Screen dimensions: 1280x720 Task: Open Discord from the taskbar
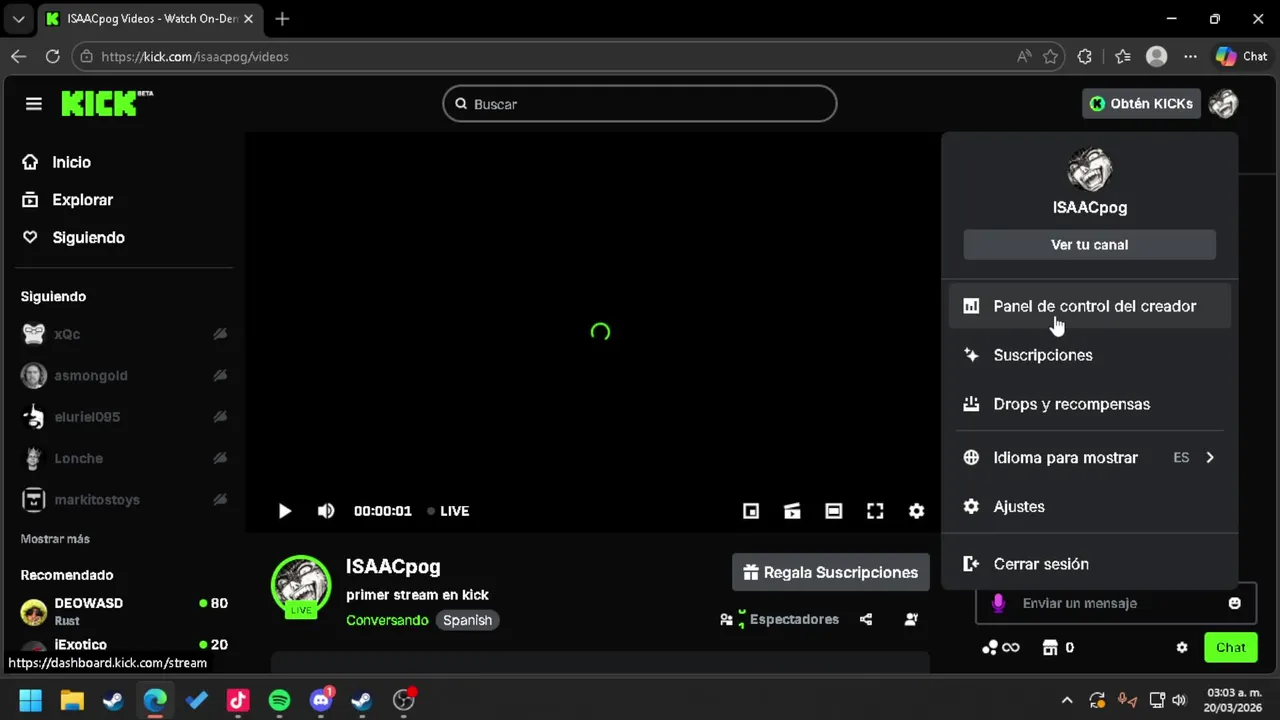coord(321,700)
